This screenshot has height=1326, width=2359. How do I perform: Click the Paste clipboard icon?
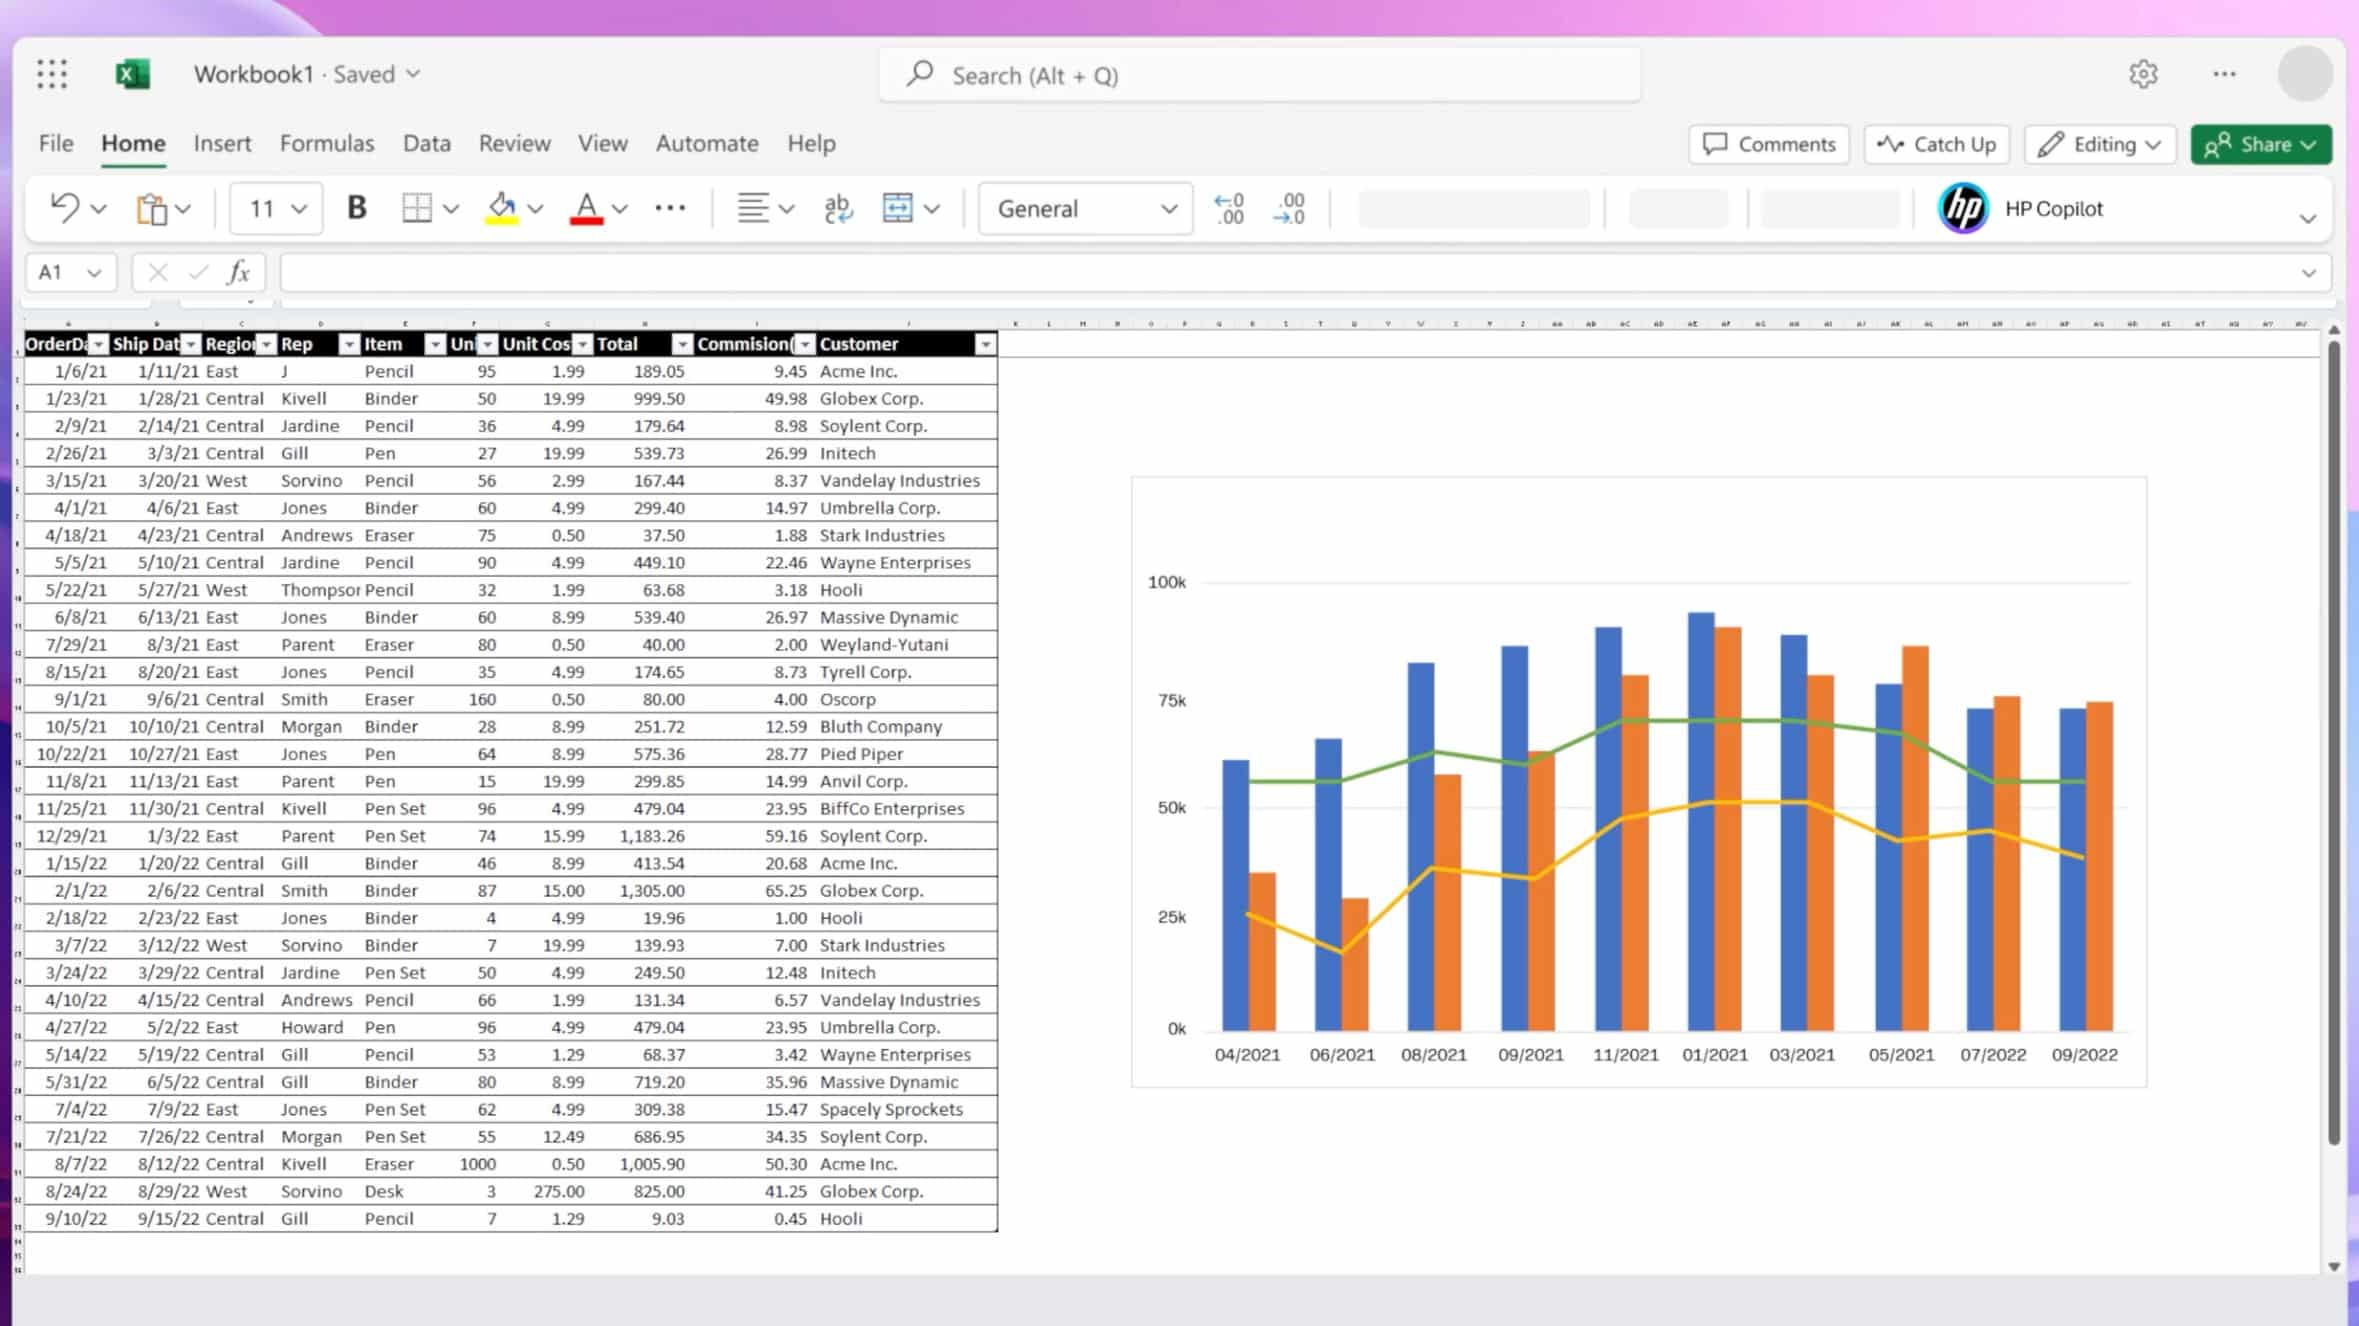coord(151,208)
